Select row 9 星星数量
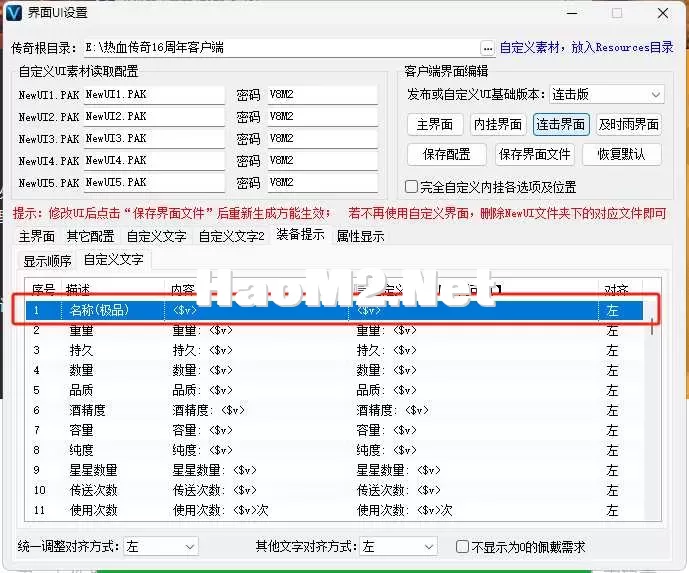This screenshot has width=689, height=573. (334, 470)
